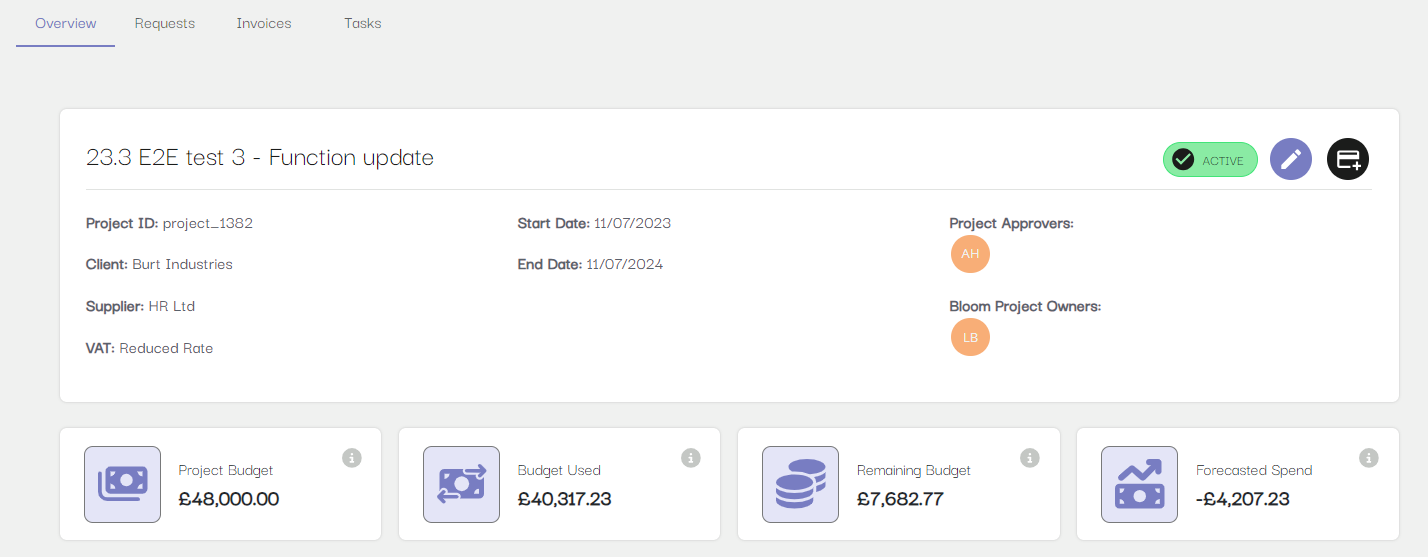
Task: Click the project title heading text
Action: pyautogui.click(x=260, y=158)
